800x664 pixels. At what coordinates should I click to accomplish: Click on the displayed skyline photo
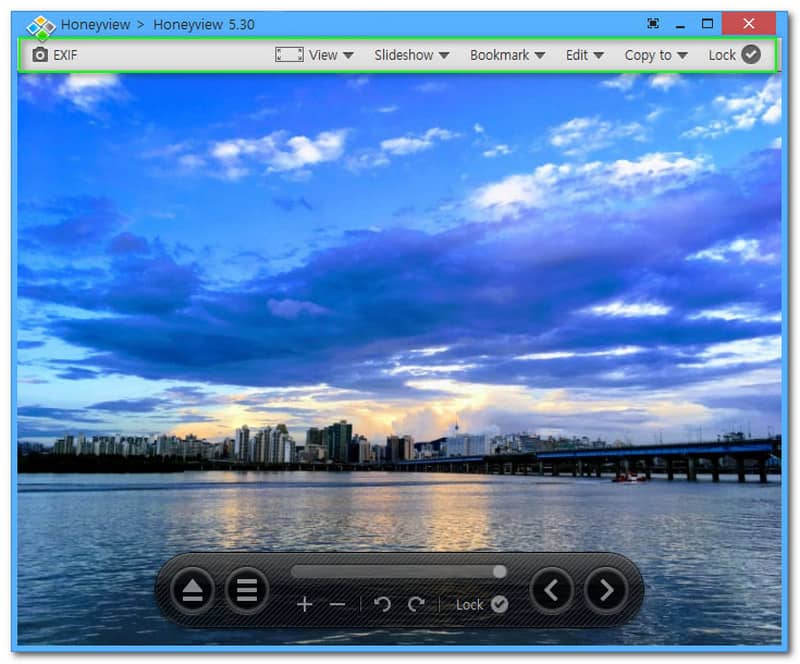400,300
